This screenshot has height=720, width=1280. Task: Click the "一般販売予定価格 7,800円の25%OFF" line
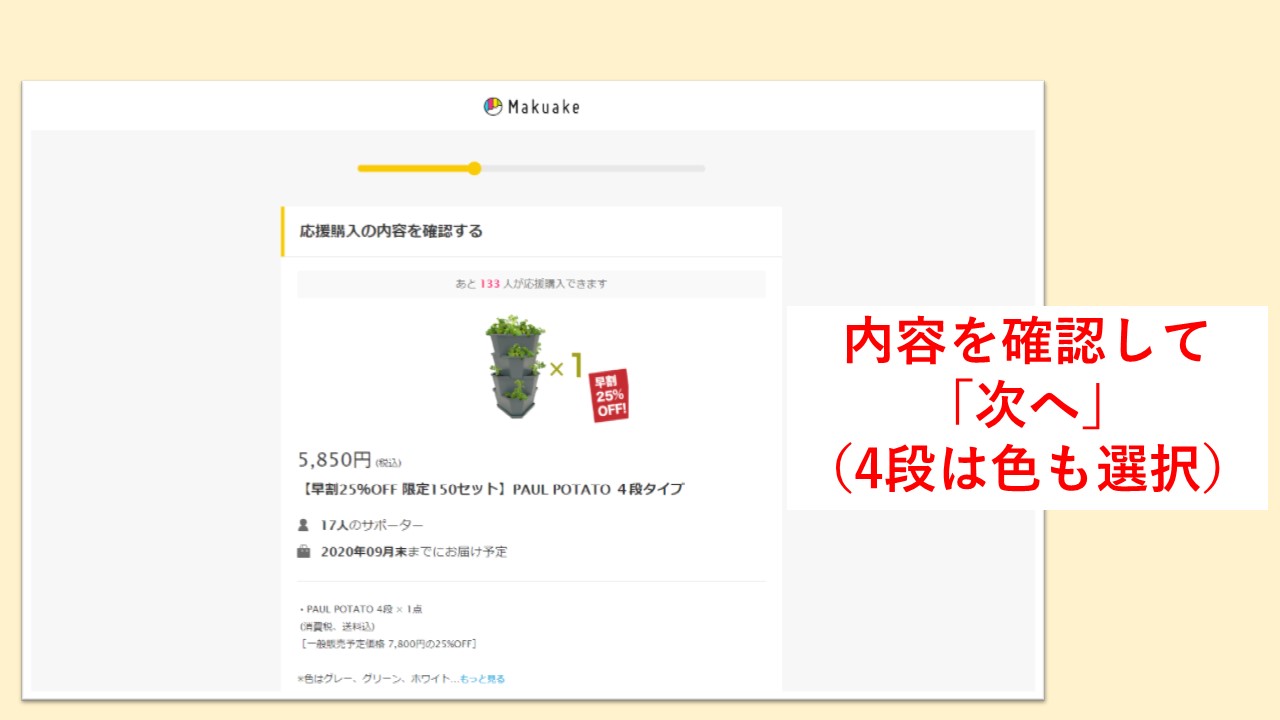click(388, 643)
